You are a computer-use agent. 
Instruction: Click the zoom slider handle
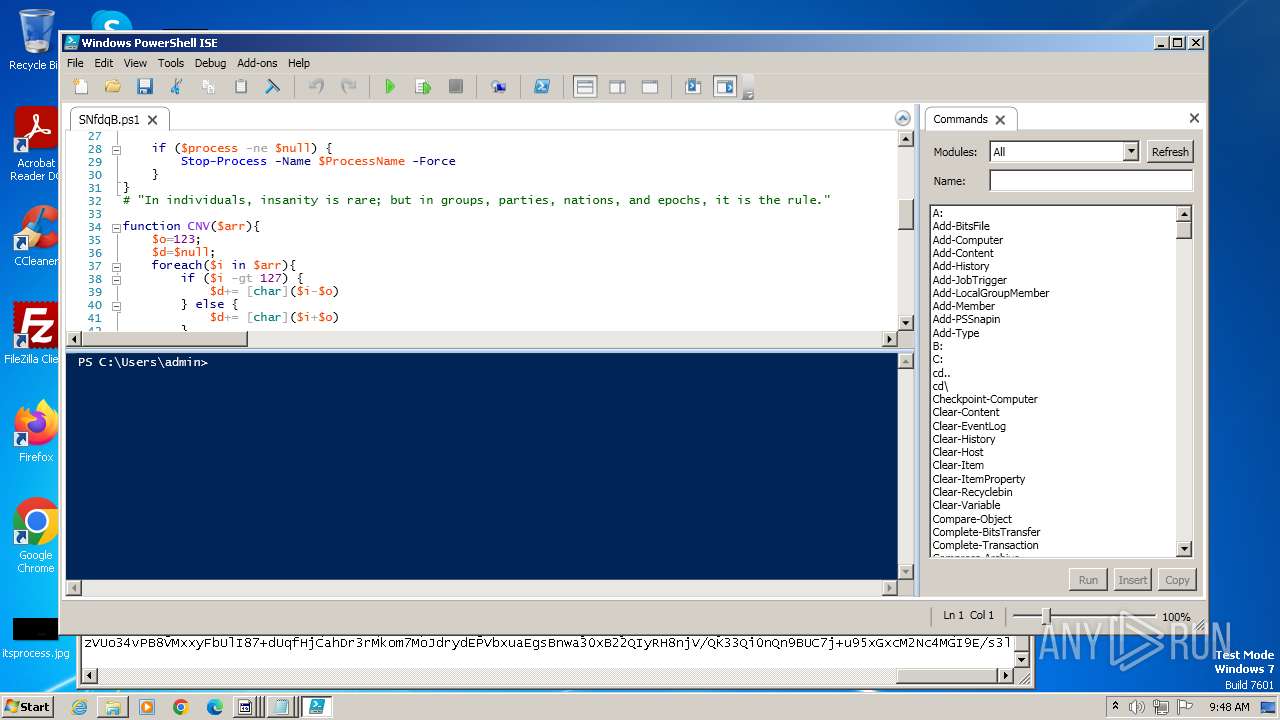point(1046,616)
